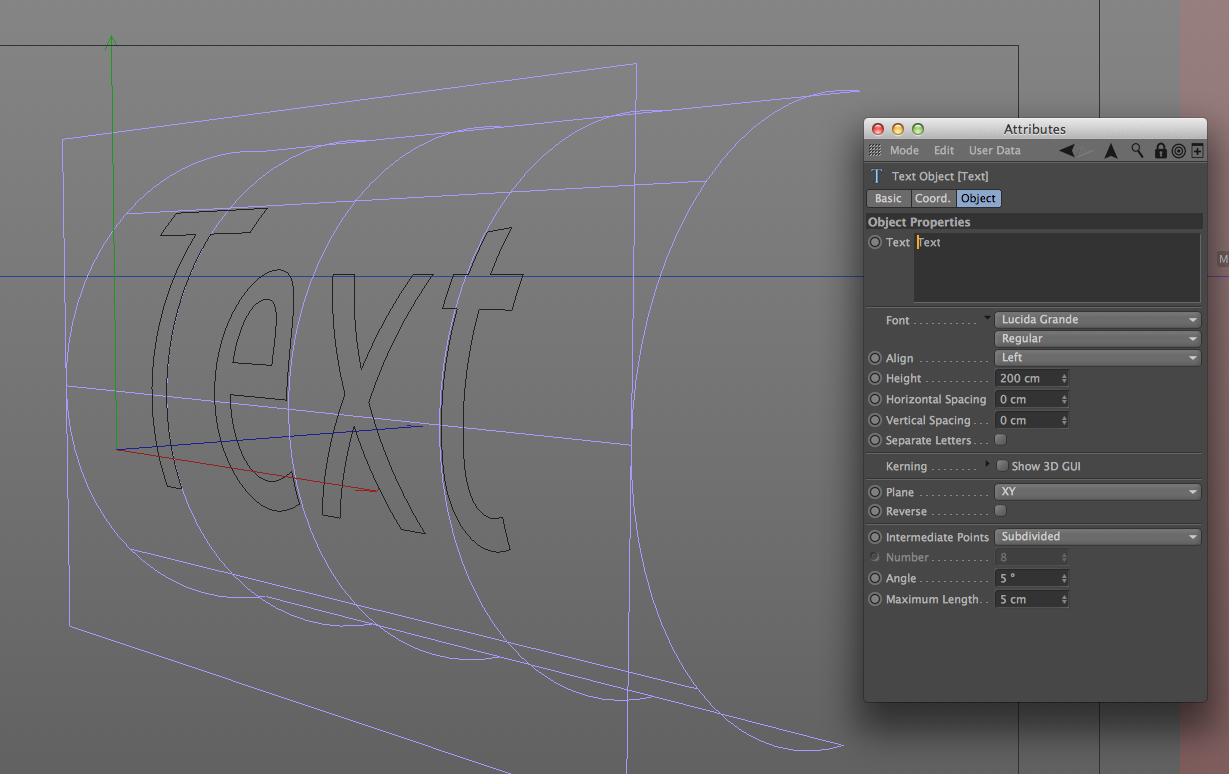Click the back arrow in Attributes toolbar
This screenshot has width=1229, height=774.
pos(1068,150)
